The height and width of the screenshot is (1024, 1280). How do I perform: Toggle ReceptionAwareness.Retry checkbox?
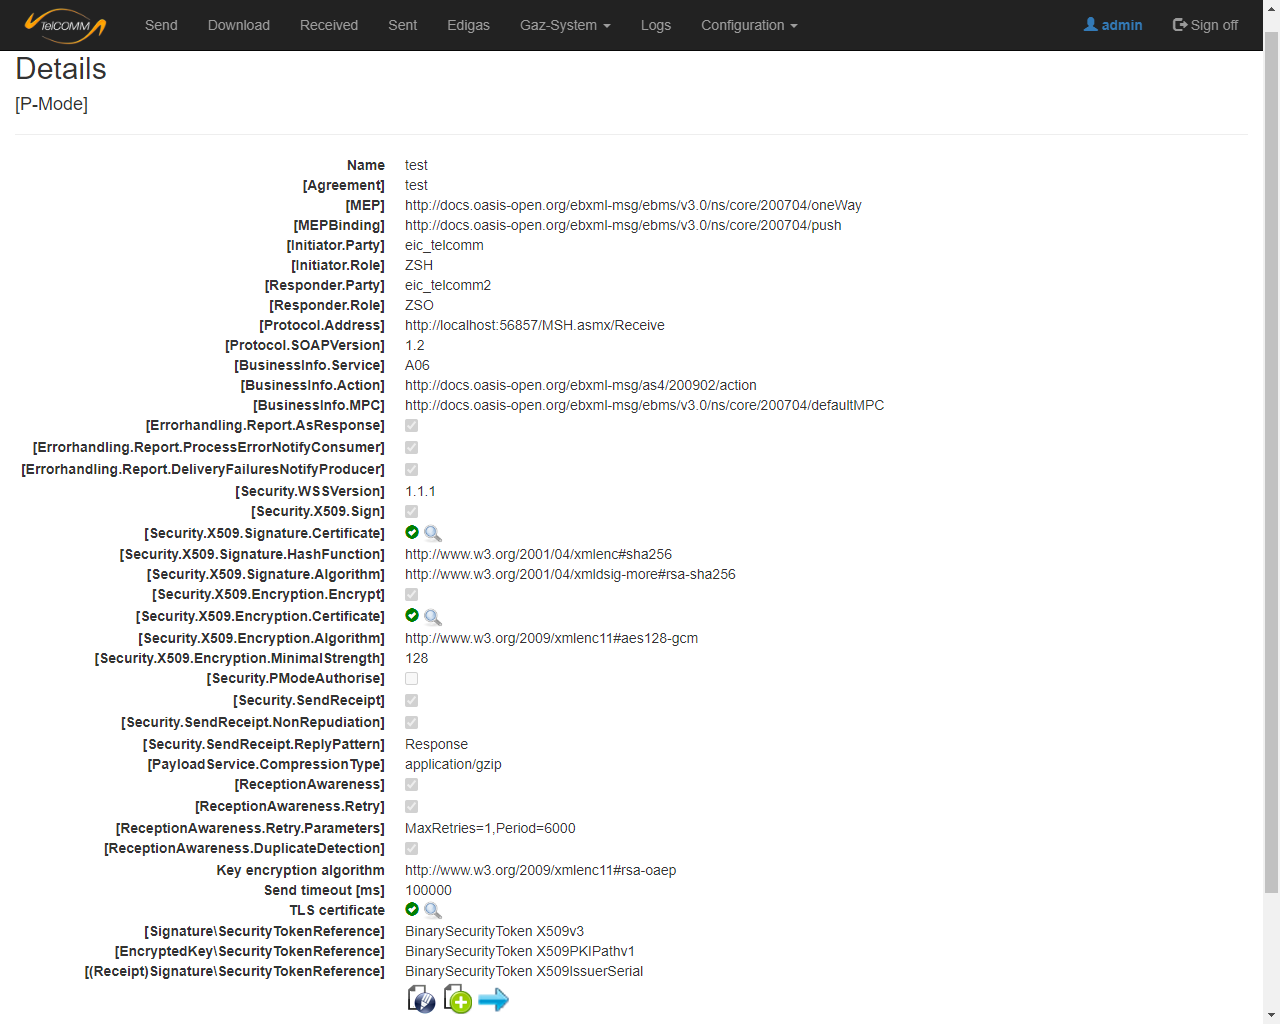point(411,807)
